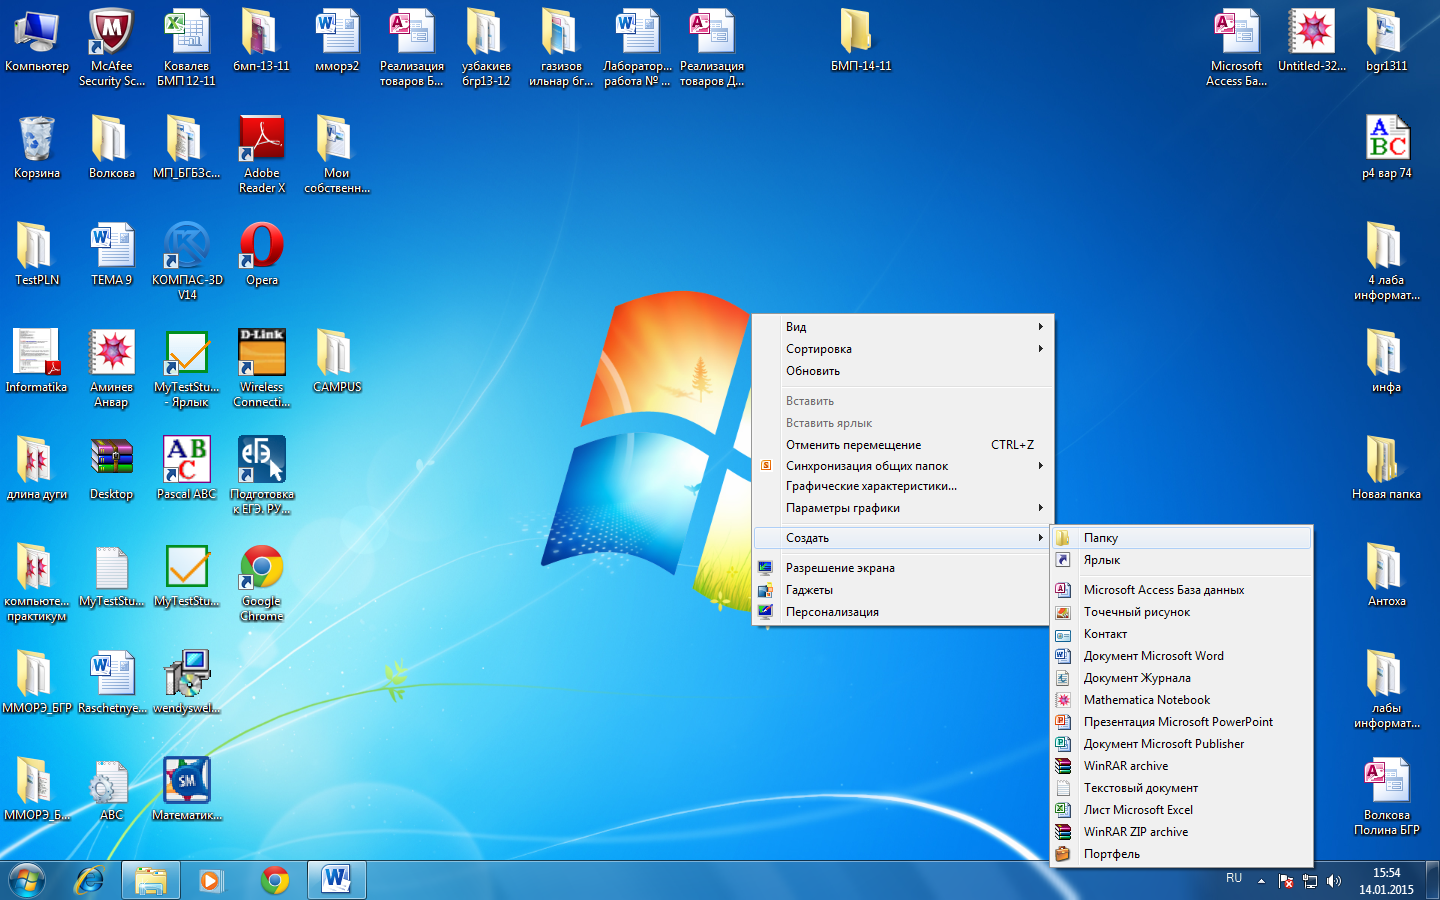Select the Pascal ABC shortcut
This screenshot has height=900, width=1440.
tap(187, 468)
